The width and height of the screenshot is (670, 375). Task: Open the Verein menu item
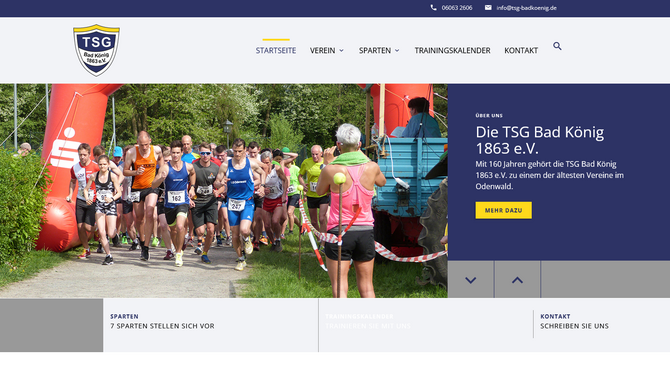pos(323,50)
